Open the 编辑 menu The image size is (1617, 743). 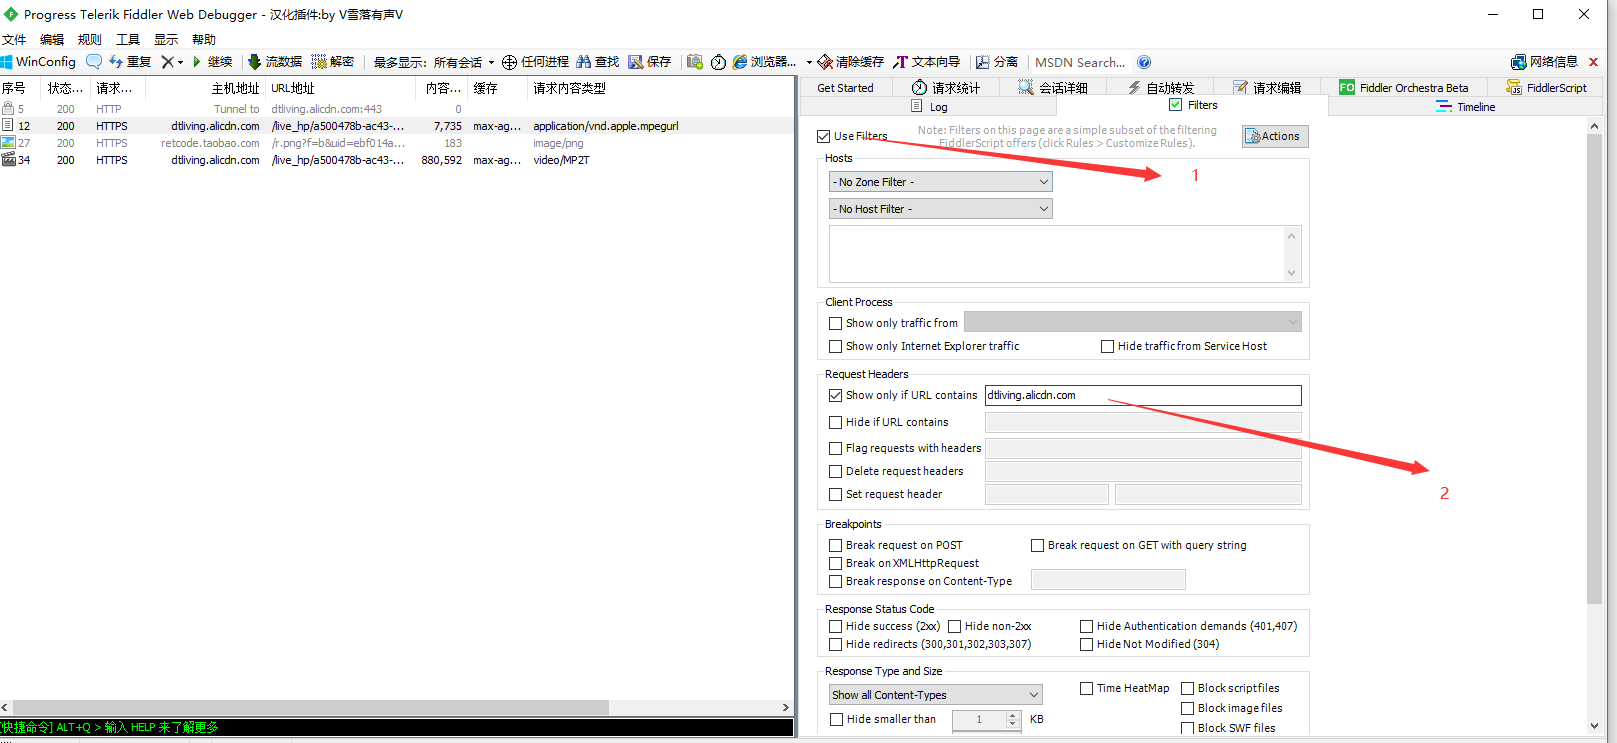click(x=52, y=39)
